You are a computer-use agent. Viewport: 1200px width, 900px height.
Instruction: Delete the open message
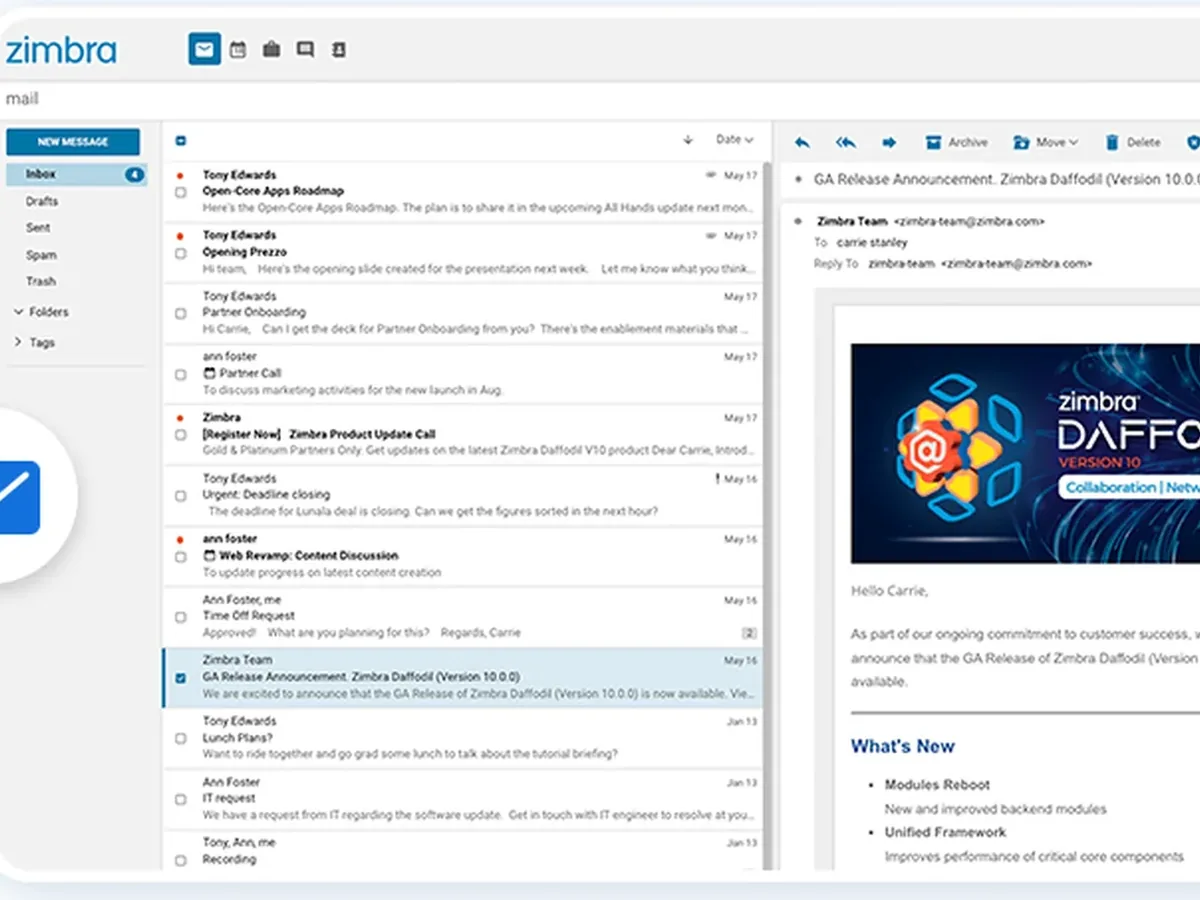[1133, 142]
